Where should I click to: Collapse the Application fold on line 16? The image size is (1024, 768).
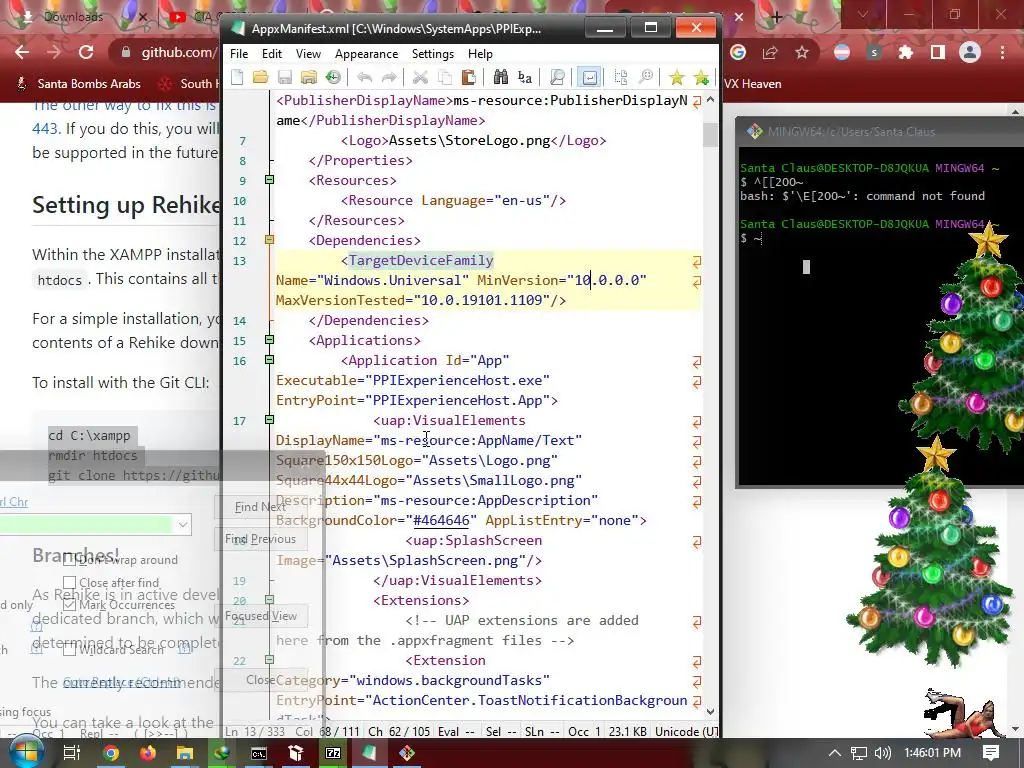269,359
